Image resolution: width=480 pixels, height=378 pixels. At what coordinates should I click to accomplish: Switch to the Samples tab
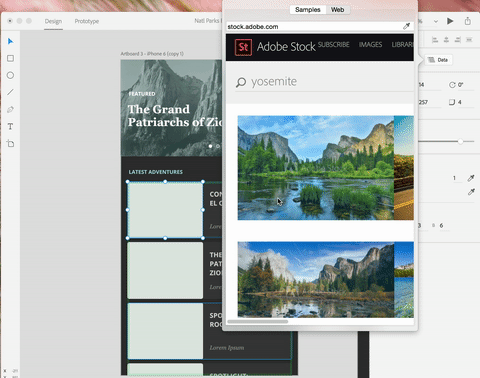click(308, 10)
